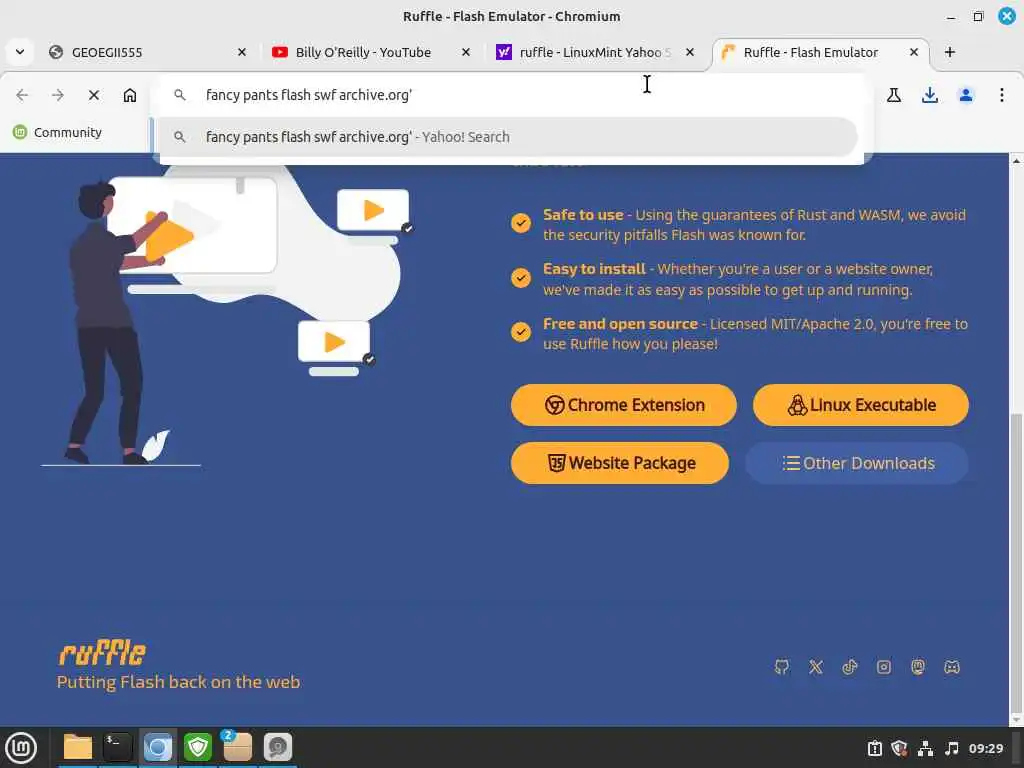This screenshot has width=1024, height=768.
Task: Click the ruffle logo in footer
Action: 102,652
